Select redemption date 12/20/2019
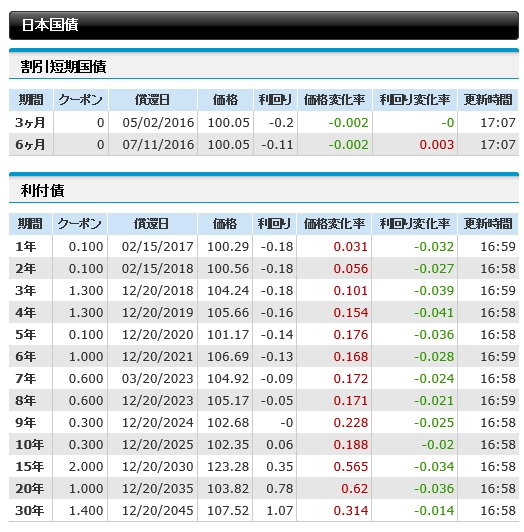The width and height of the screenshot is (524, 532). click(157, 312)
